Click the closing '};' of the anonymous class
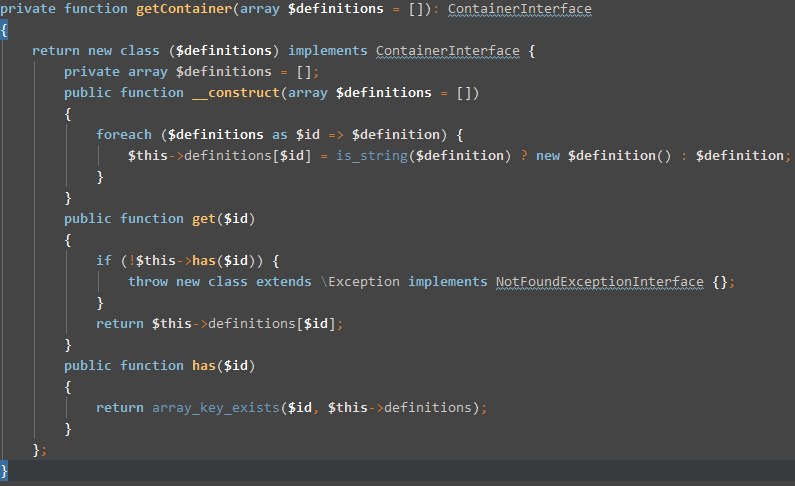Screen dimensions: 795x486 40,450
